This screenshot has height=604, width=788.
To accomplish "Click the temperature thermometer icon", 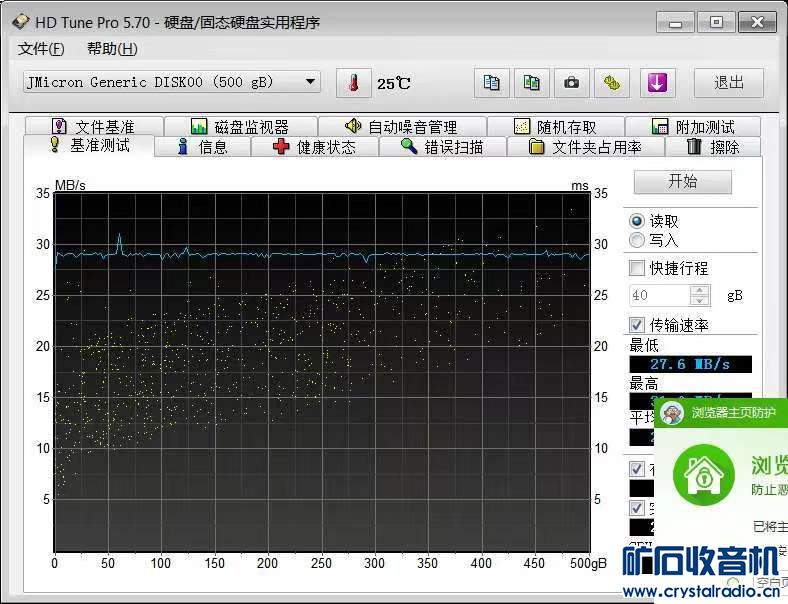I will click(353, 83).
